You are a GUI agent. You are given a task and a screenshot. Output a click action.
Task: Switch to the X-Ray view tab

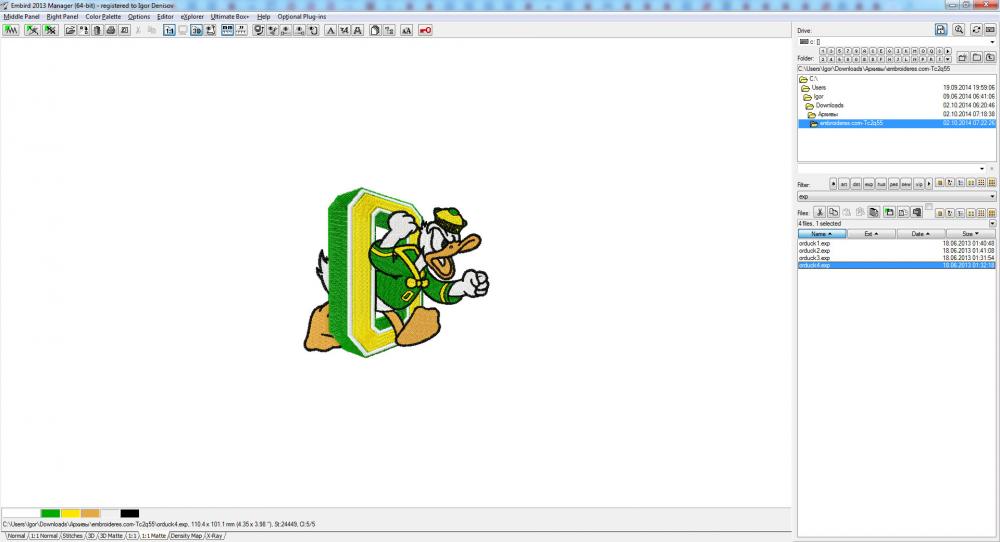(x=214, y=536)
